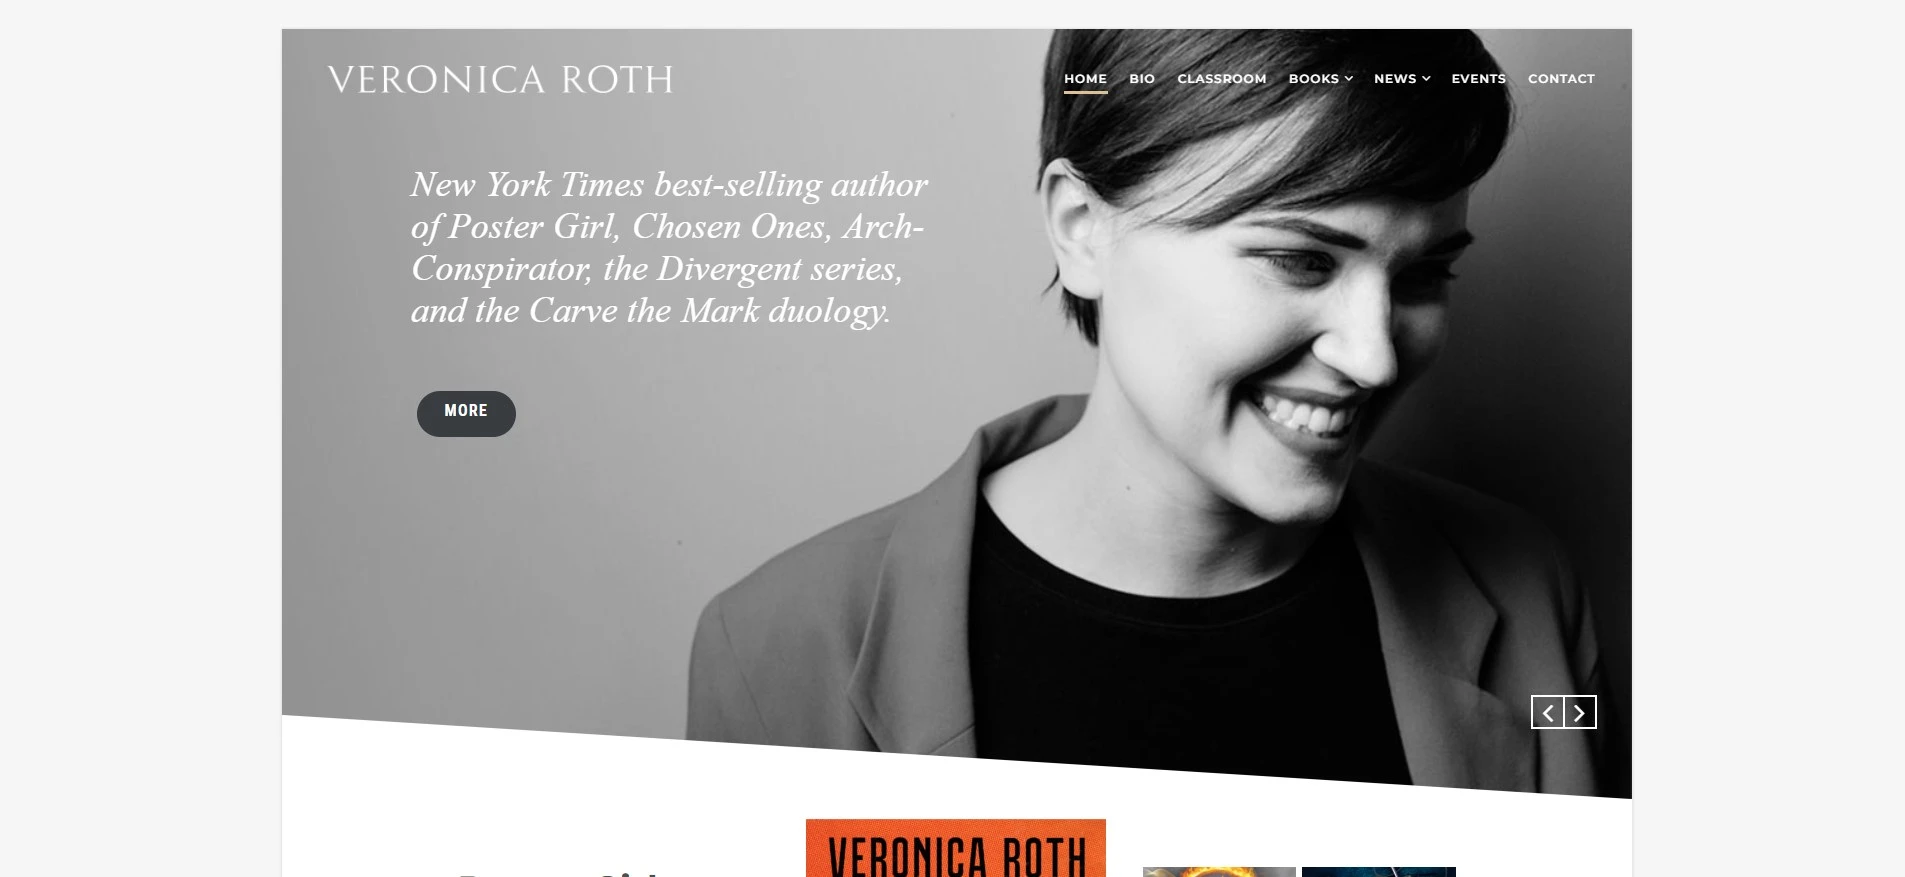Click the underline beneath Home tab
This screenshot has height=877, width=1905.
tap(1085, 92)
